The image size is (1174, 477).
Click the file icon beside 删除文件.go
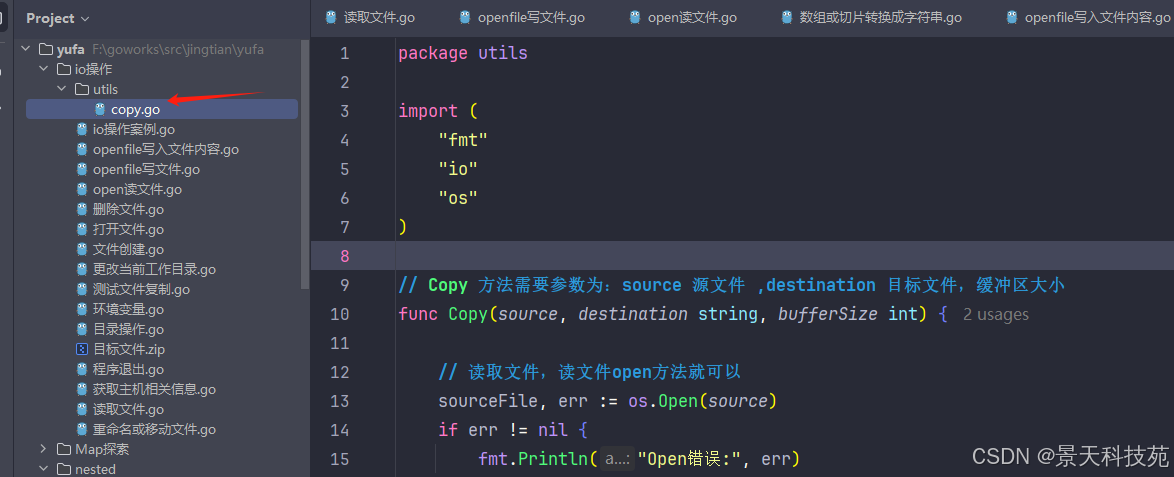pos(82,210)
